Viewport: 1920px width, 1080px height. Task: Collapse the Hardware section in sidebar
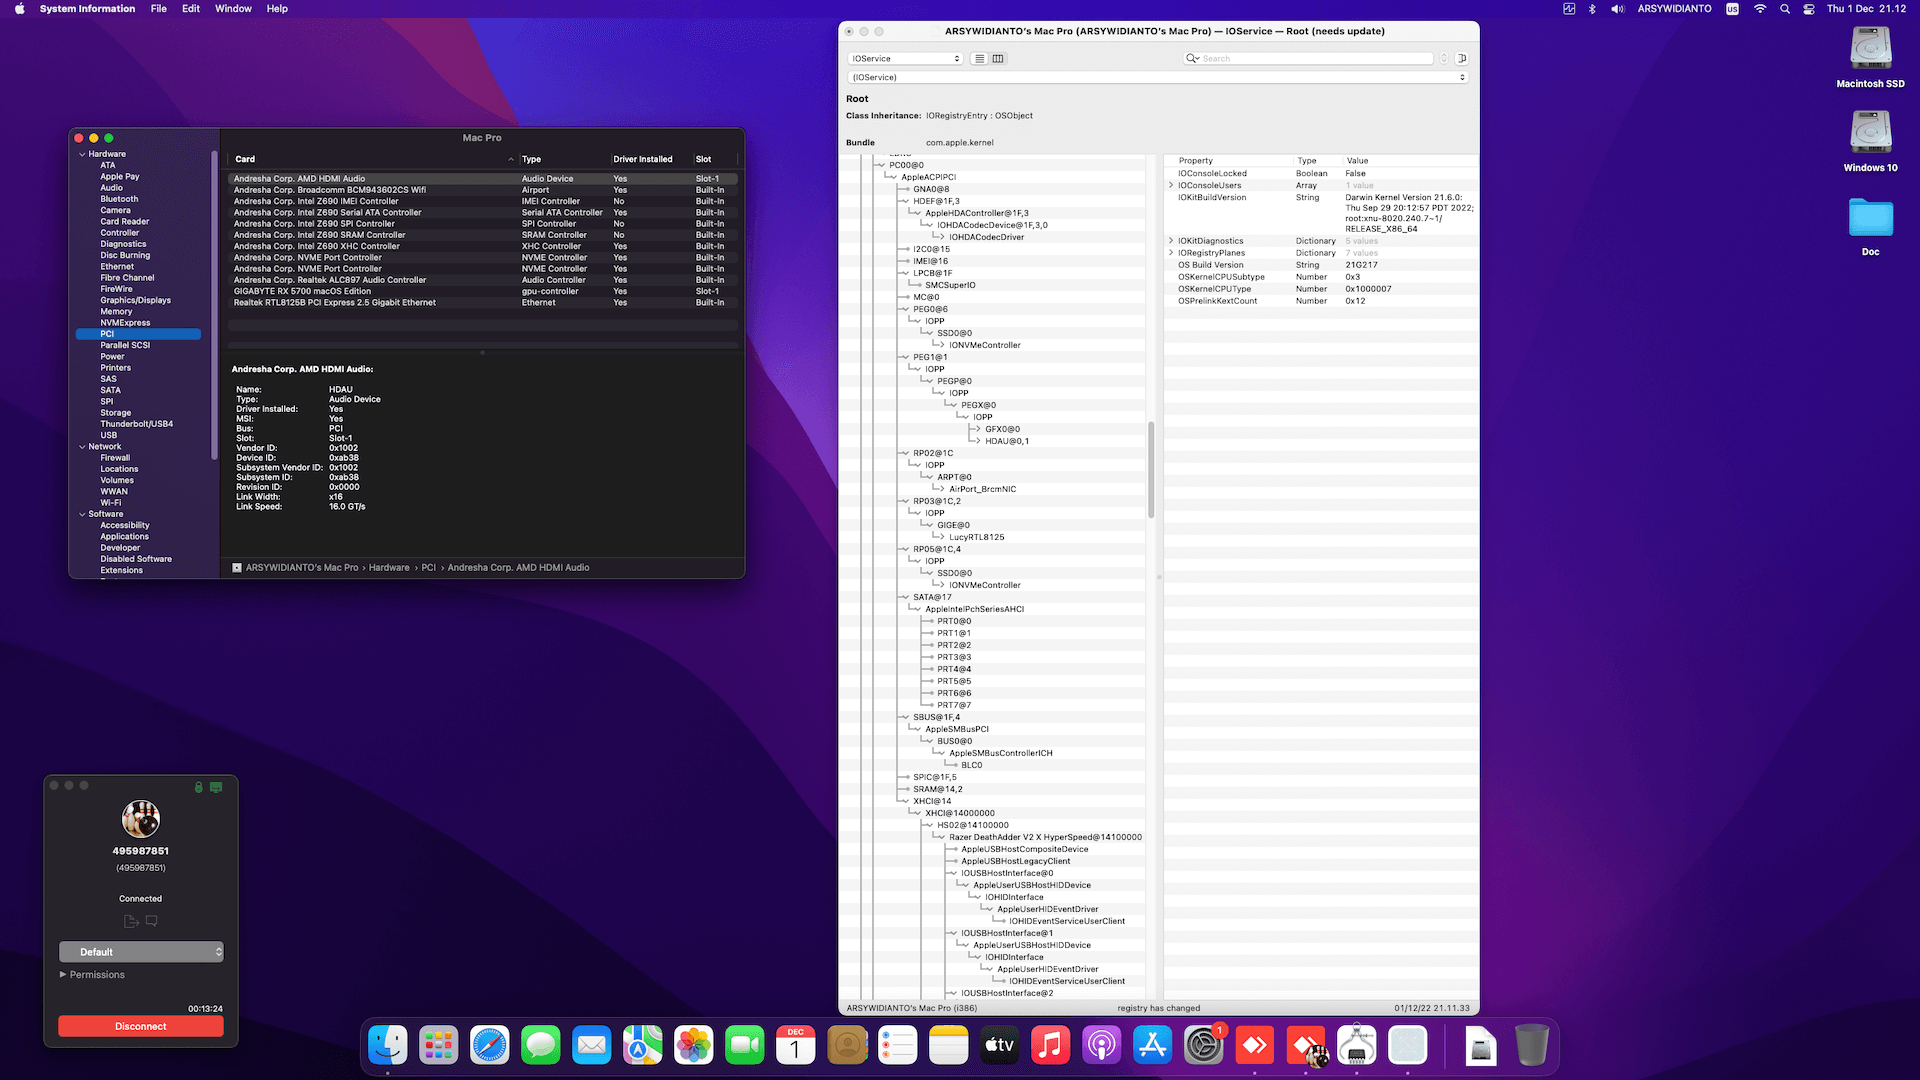coord(82,154)
